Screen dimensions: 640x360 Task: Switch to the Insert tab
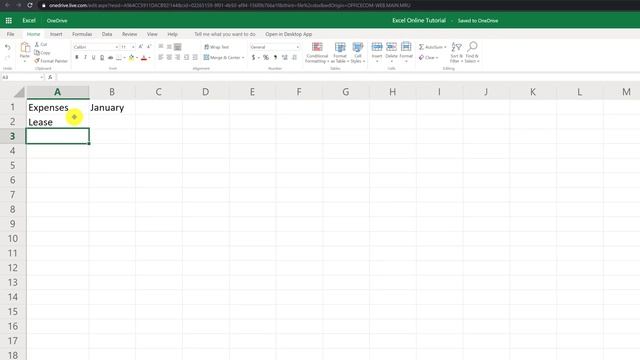pos(56,34)
